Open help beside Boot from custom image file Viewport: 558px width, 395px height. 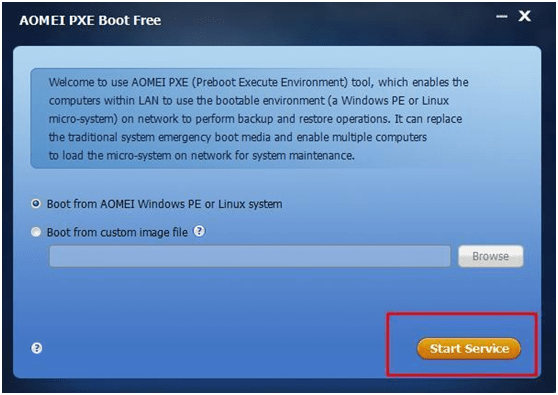(199, 231)
